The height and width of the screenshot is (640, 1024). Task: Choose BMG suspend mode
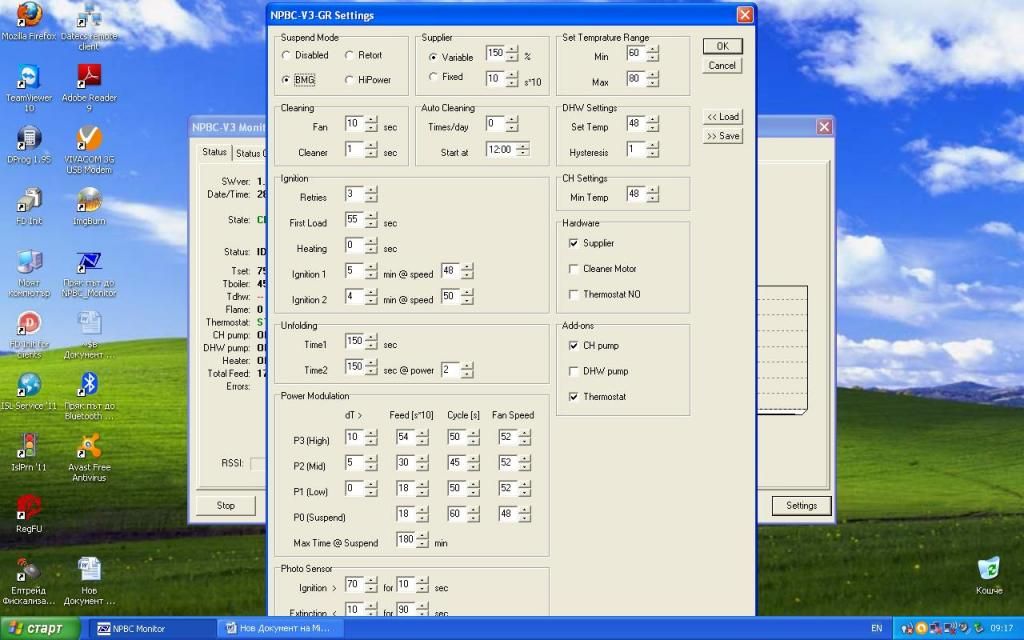tap(299, 80)
